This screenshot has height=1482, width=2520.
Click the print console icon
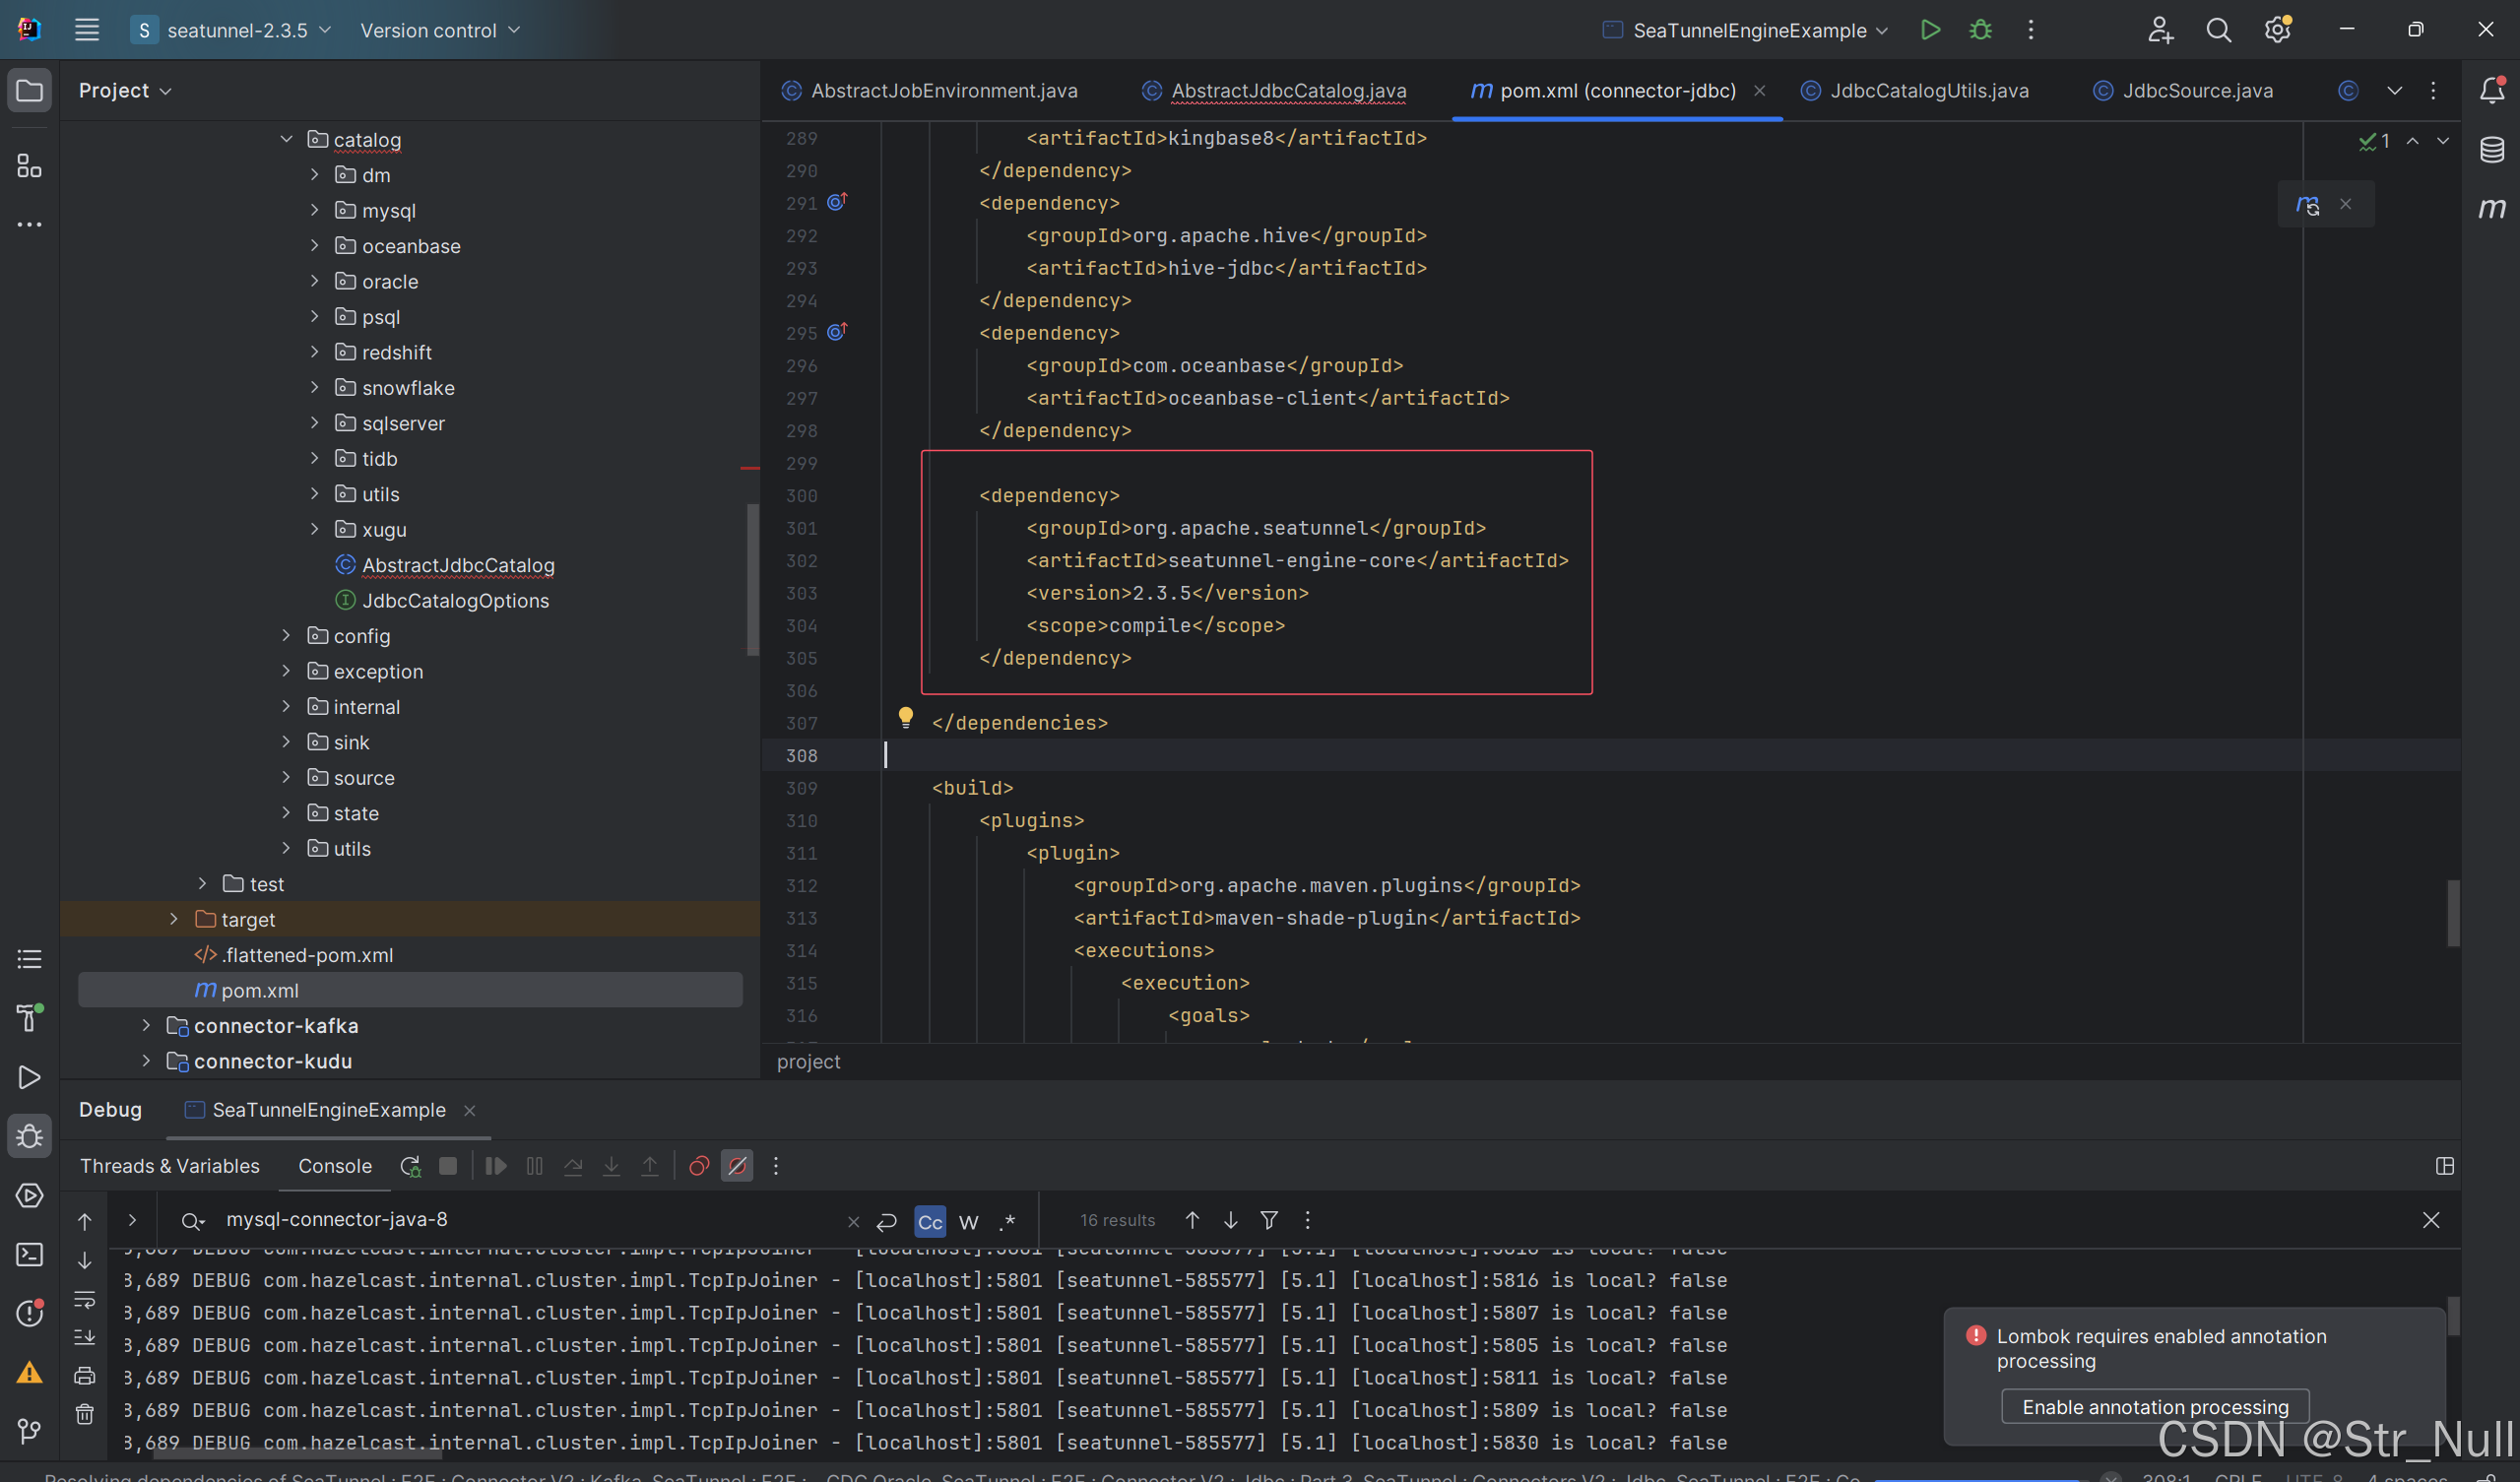[x=85, y=1376]
